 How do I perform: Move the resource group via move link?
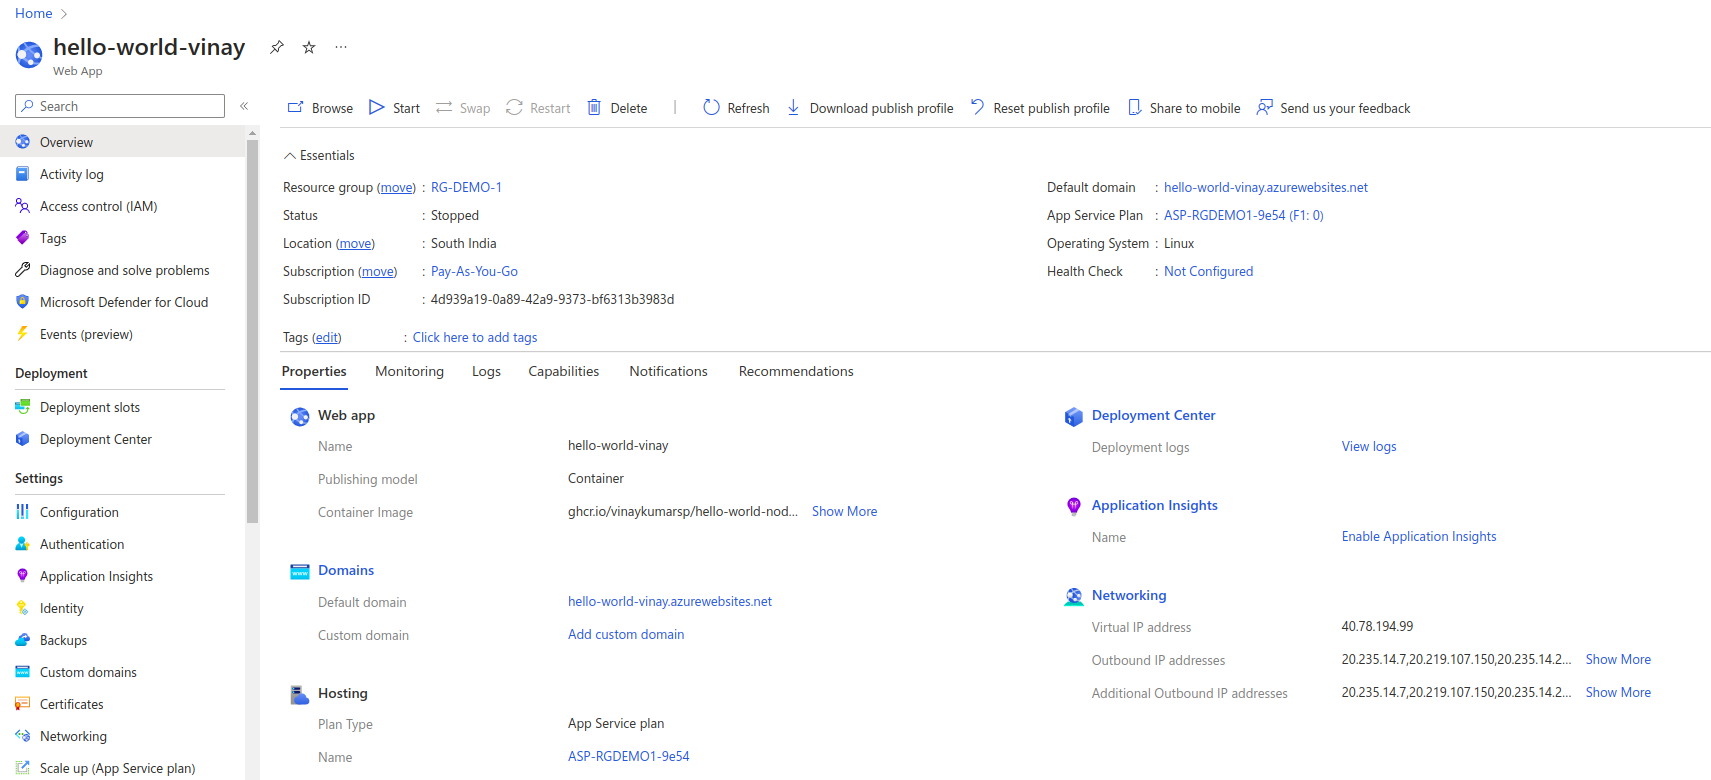tap(396, 187)
